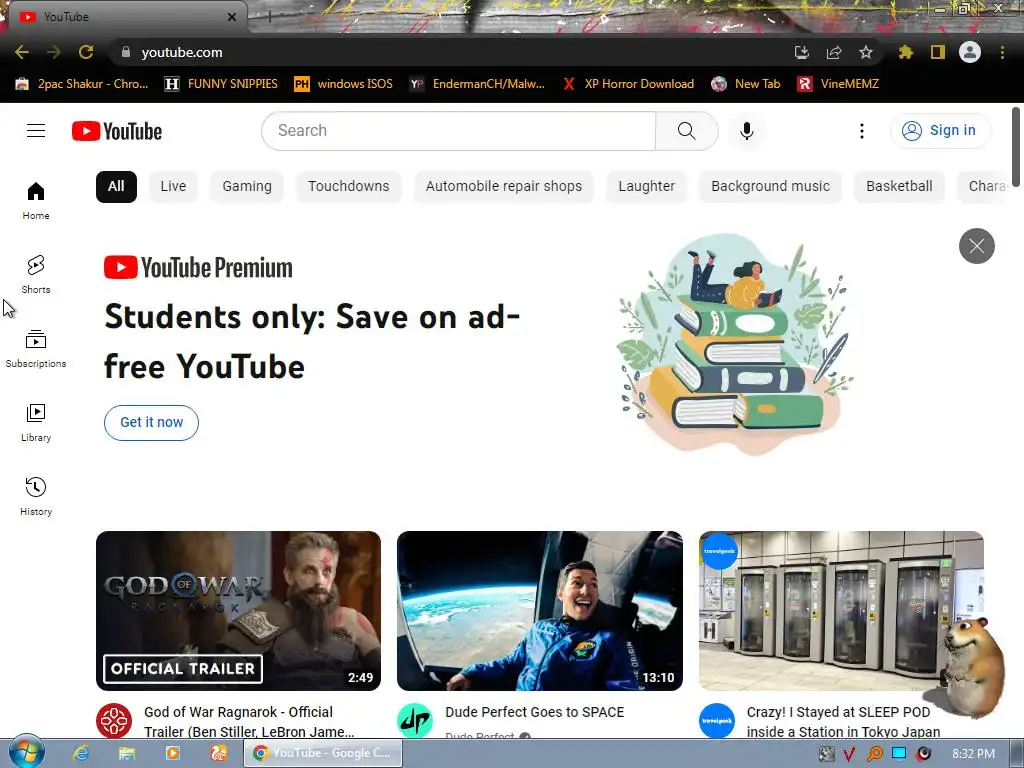Viewport: 1024px width, 768px height.
Task: Focus the YouTube Search field
Action: 458,131
